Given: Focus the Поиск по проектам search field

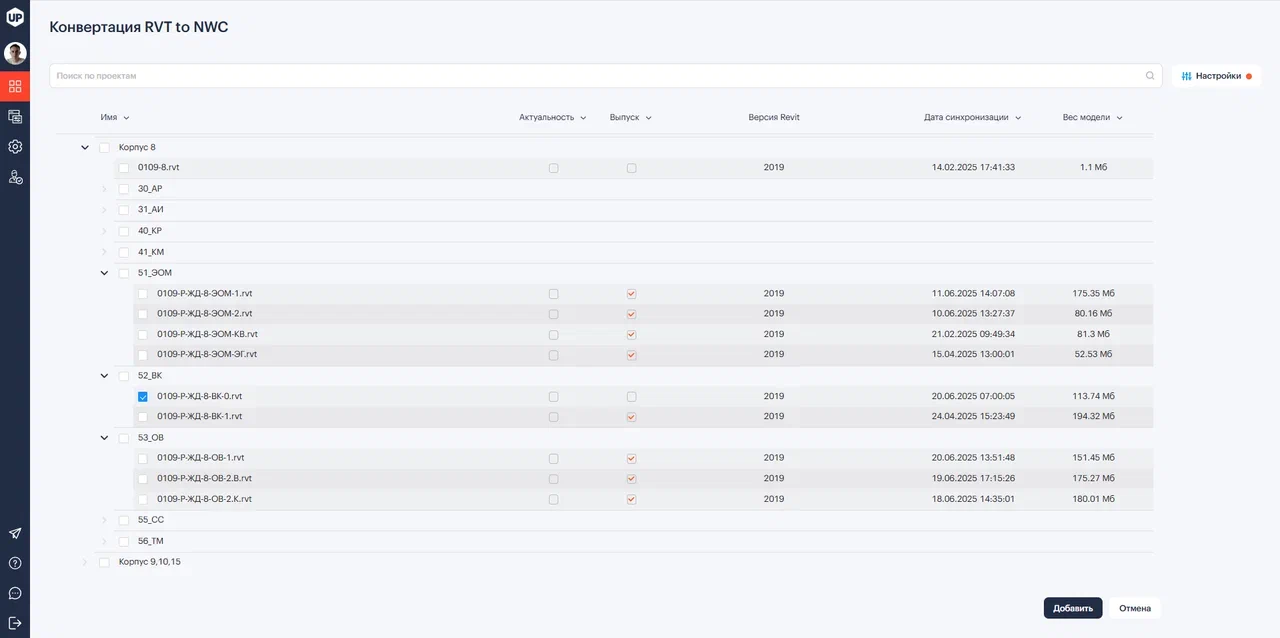Looking at the screenshot, I should point(600,76).
